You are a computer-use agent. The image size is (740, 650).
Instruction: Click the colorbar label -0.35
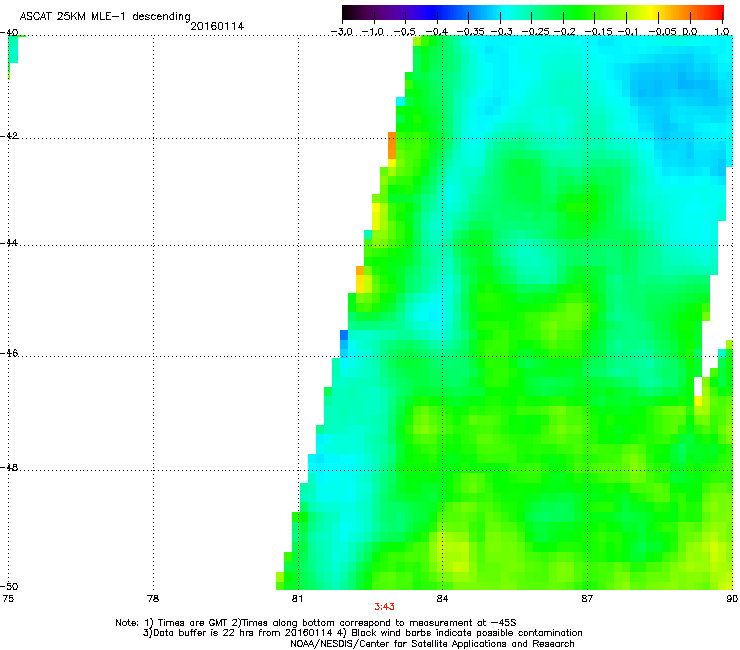pos(472,32)
